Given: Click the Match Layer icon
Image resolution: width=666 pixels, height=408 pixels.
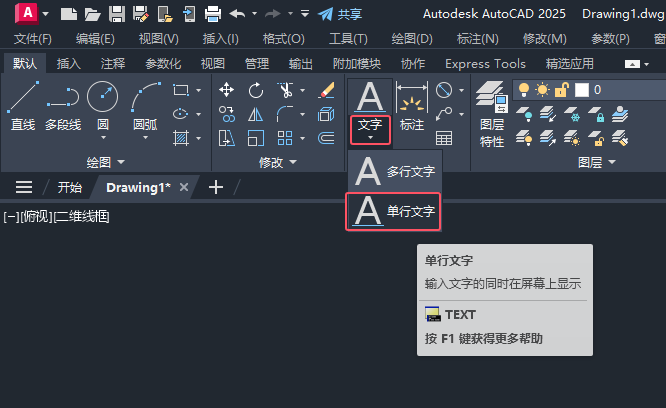Looking at the screenshot, I should (620, 138).
